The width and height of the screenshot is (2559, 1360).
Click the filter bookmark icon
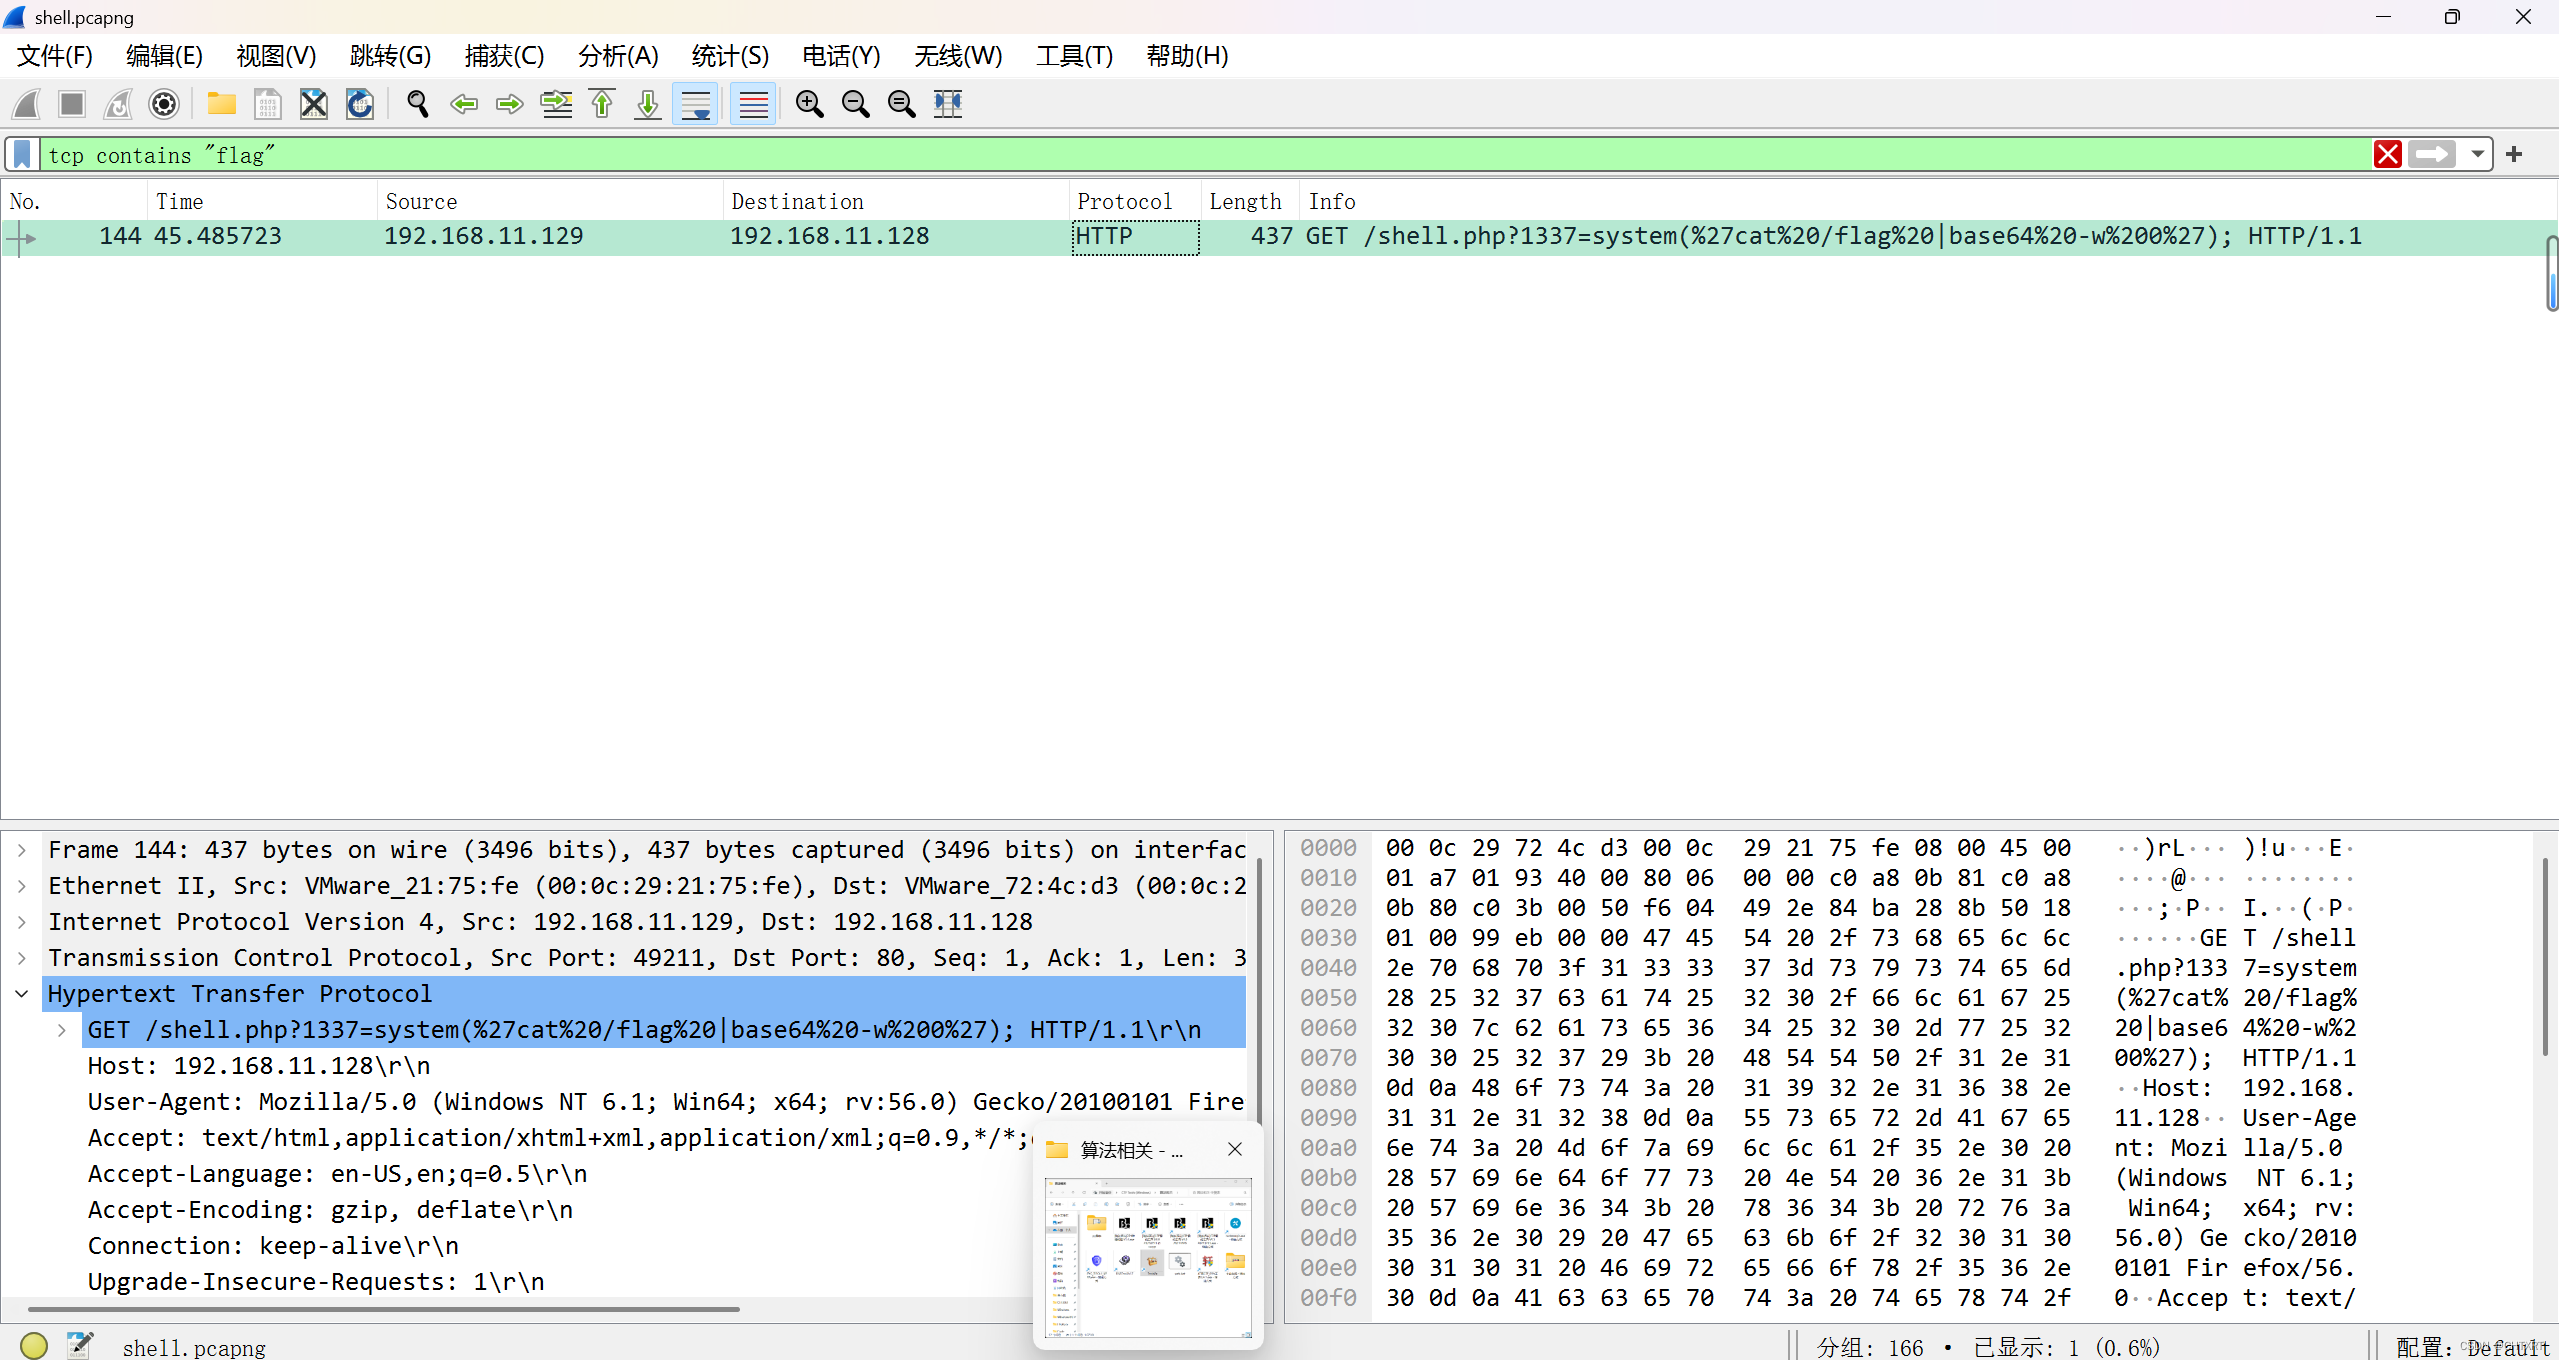point(22,154)
